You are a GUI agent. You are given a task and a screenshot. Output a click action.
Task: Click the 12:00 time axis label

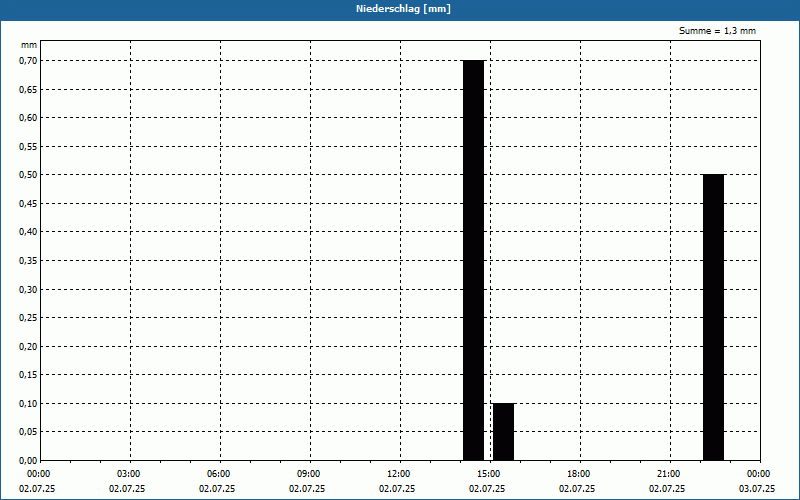coord(399,474)
